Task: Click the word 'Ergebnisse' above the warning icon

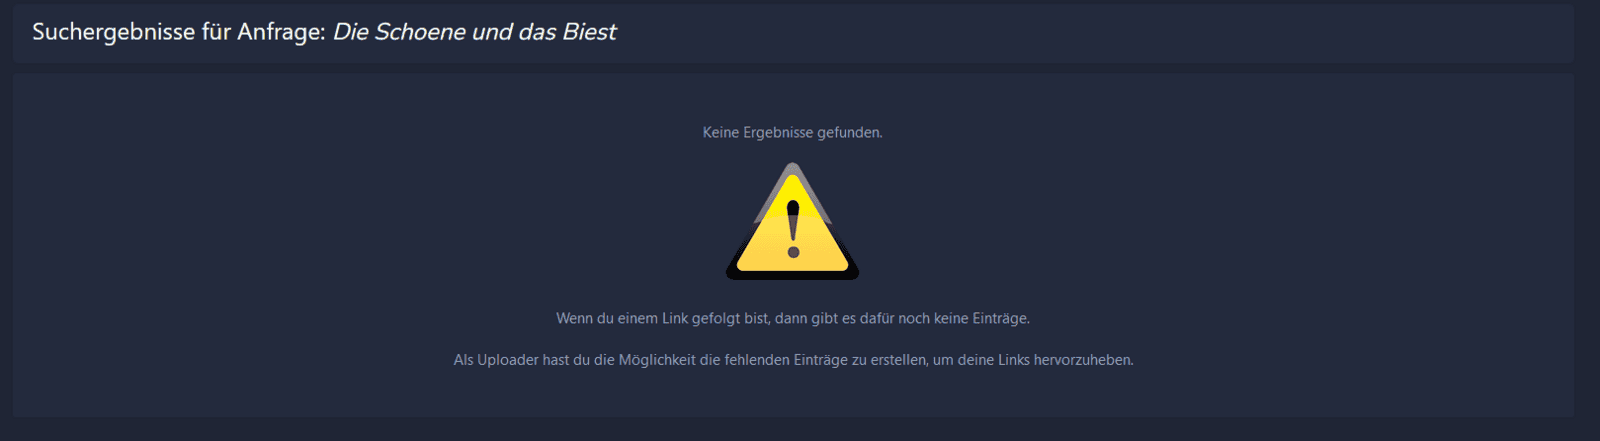Action: [778, 132]
